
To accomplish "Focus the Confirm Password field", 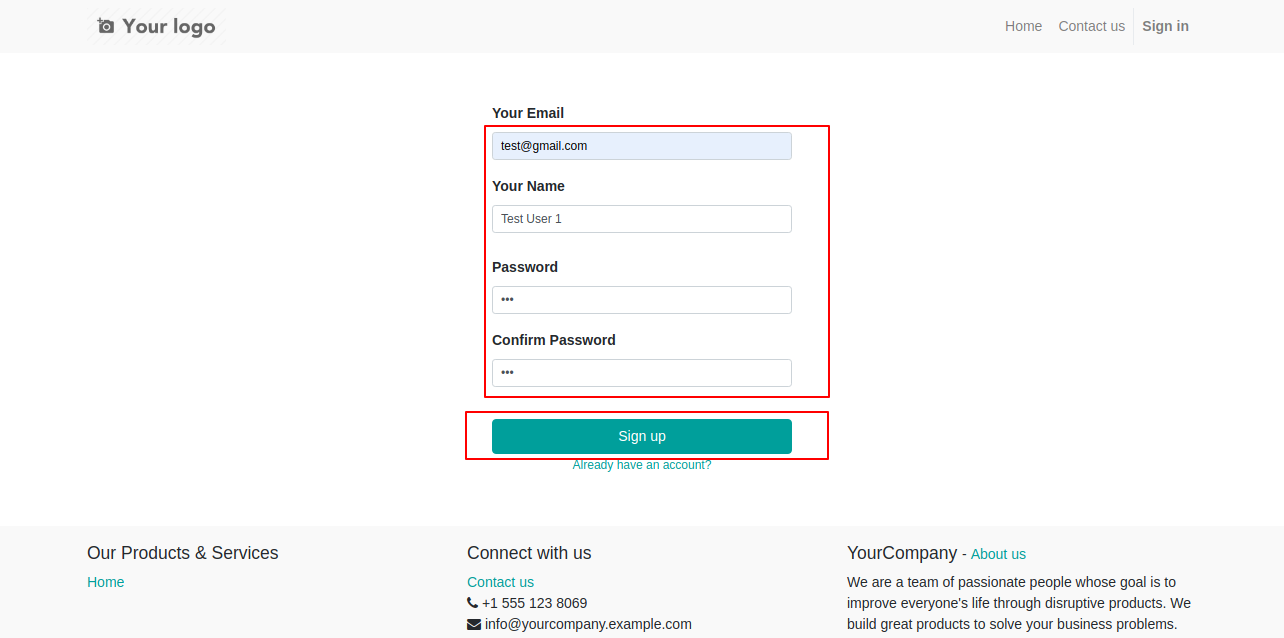I will tap(642, 373).
